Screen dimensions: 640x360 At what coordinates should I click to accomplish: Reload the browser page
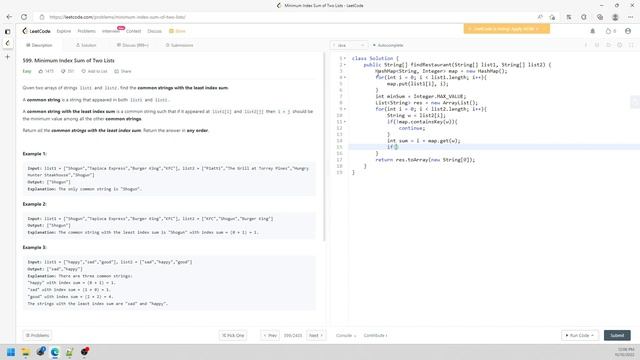tap(24, 17)
